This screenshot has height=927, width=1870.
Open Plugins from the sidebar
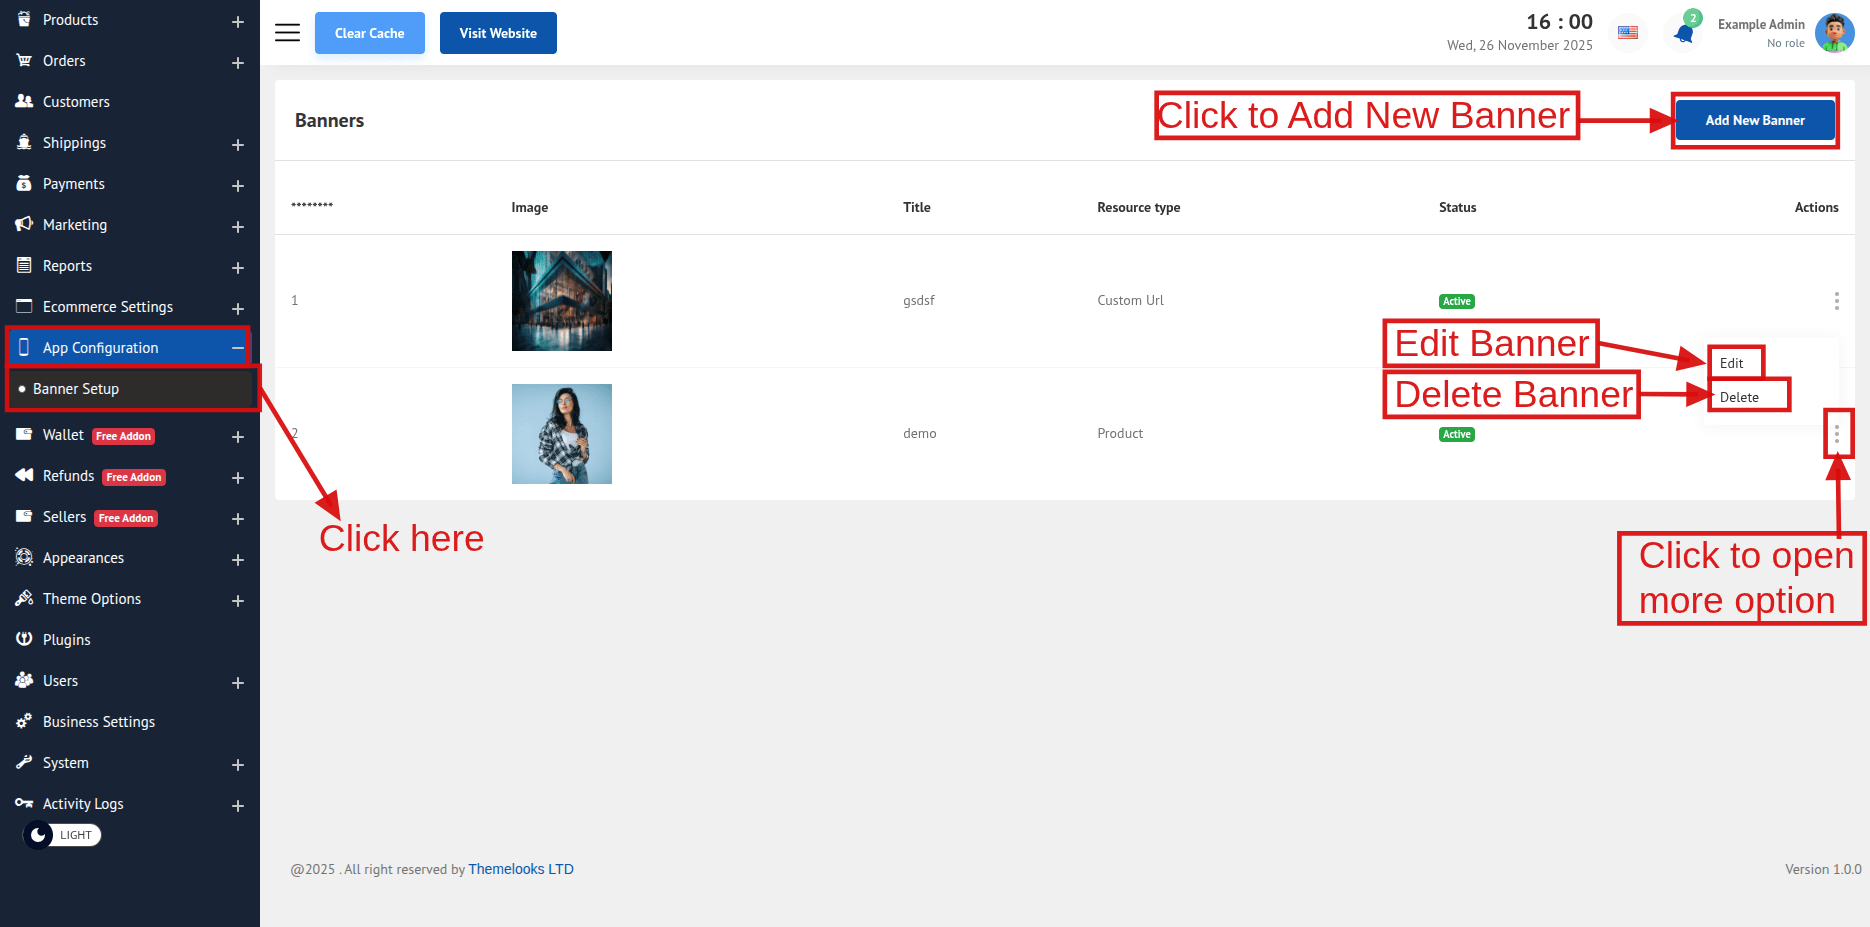(66, 640)
